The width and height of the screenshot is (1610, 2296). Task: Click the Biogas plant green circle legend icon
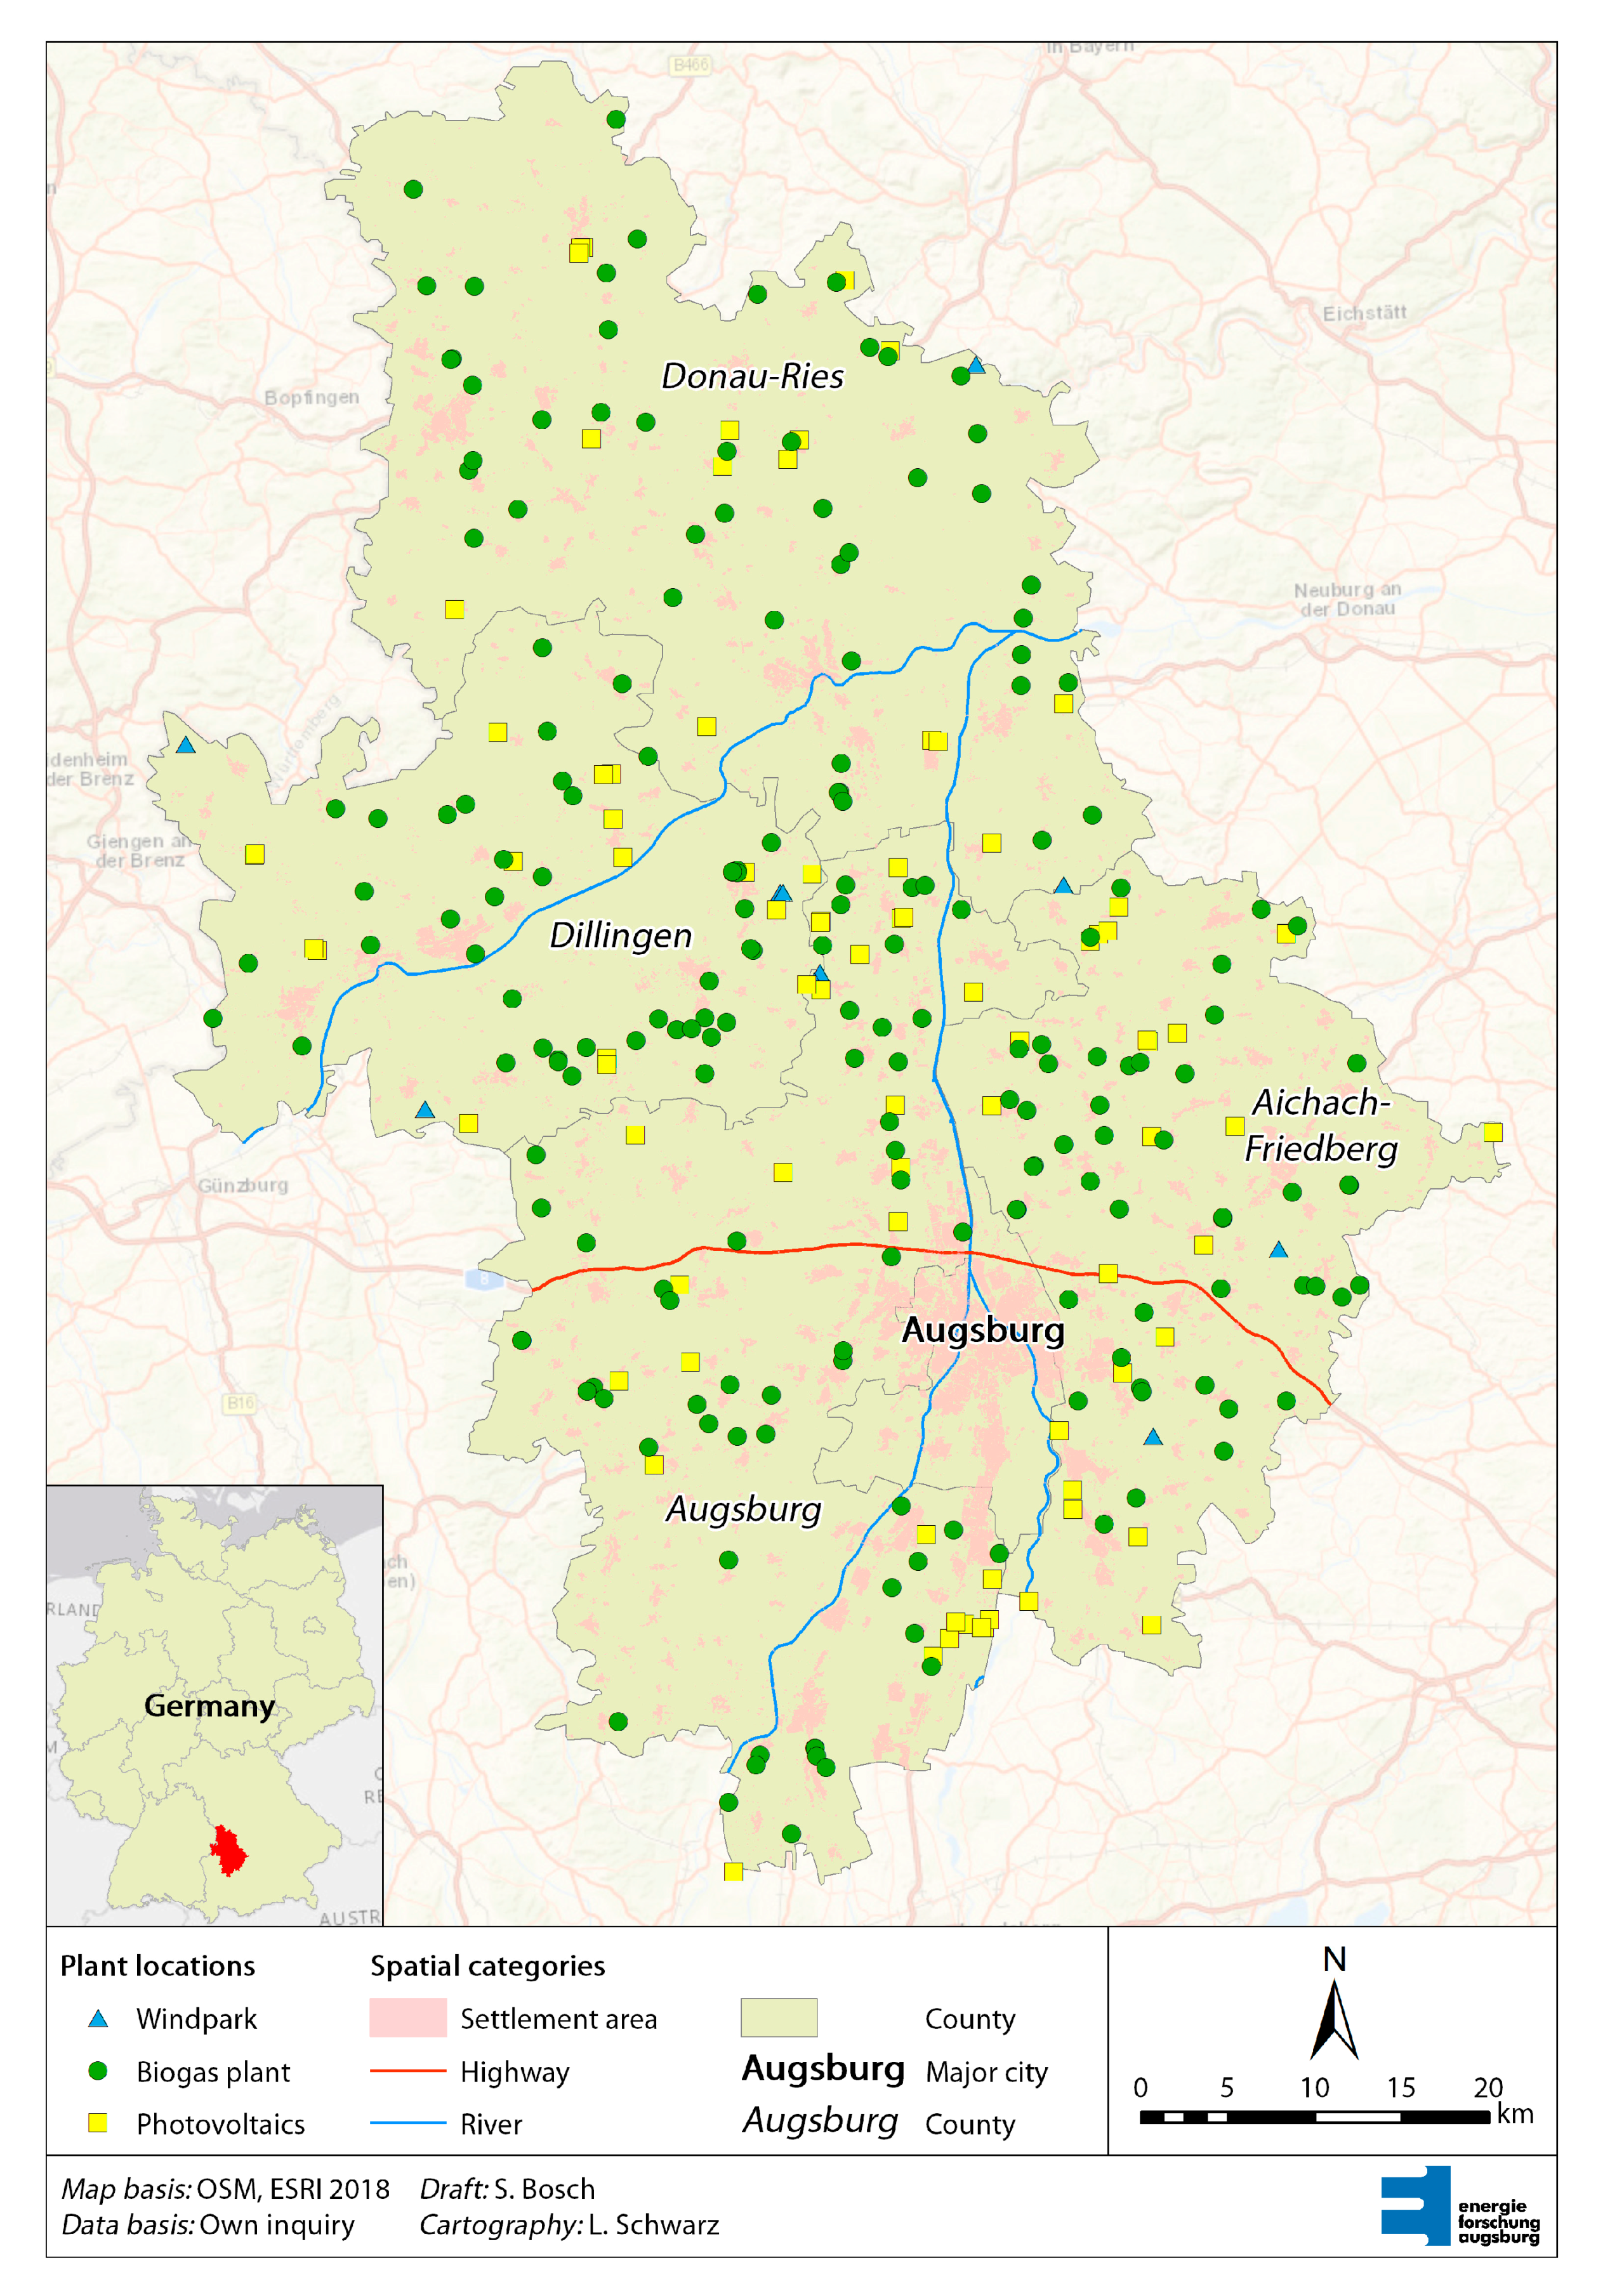coord(98,2071)
